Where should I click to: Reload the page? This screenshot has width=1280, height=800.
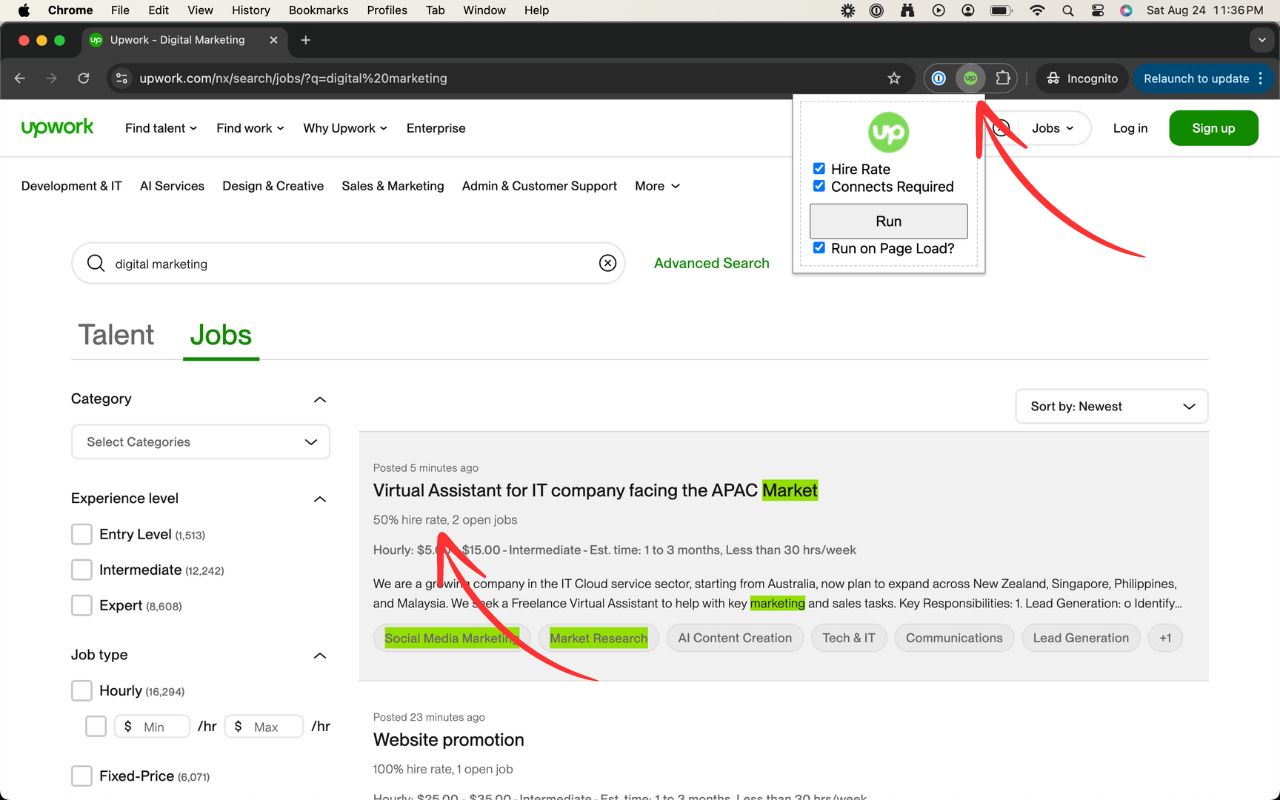(84, 78)
